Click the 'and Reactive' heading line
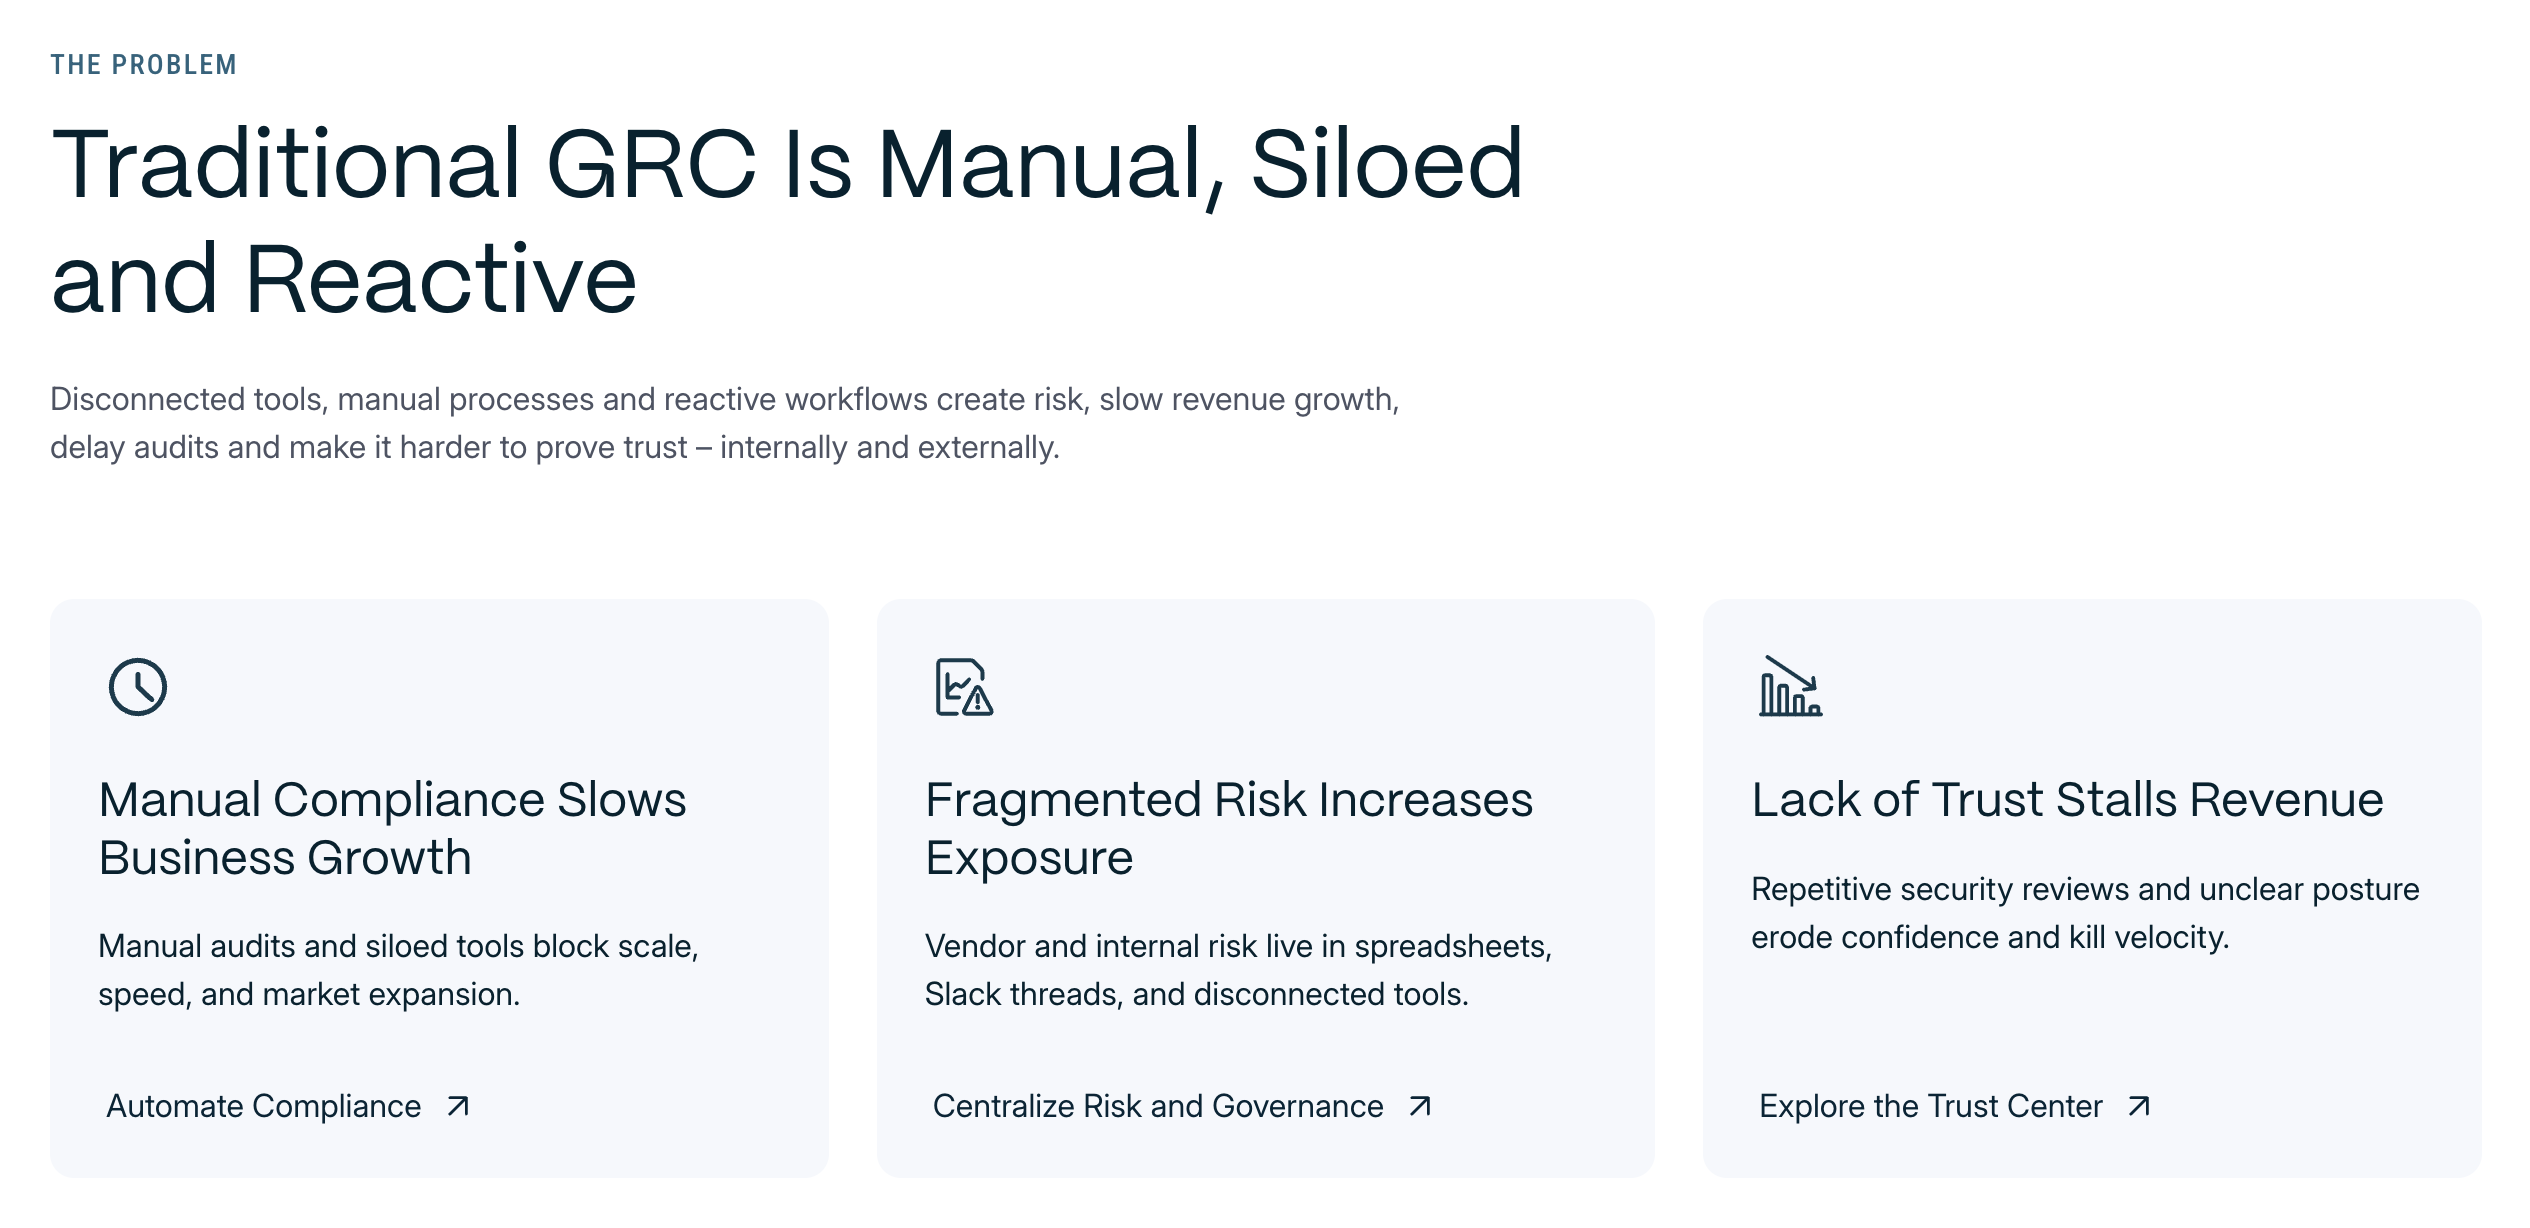2530x1228 pixels. pos(344,279)
